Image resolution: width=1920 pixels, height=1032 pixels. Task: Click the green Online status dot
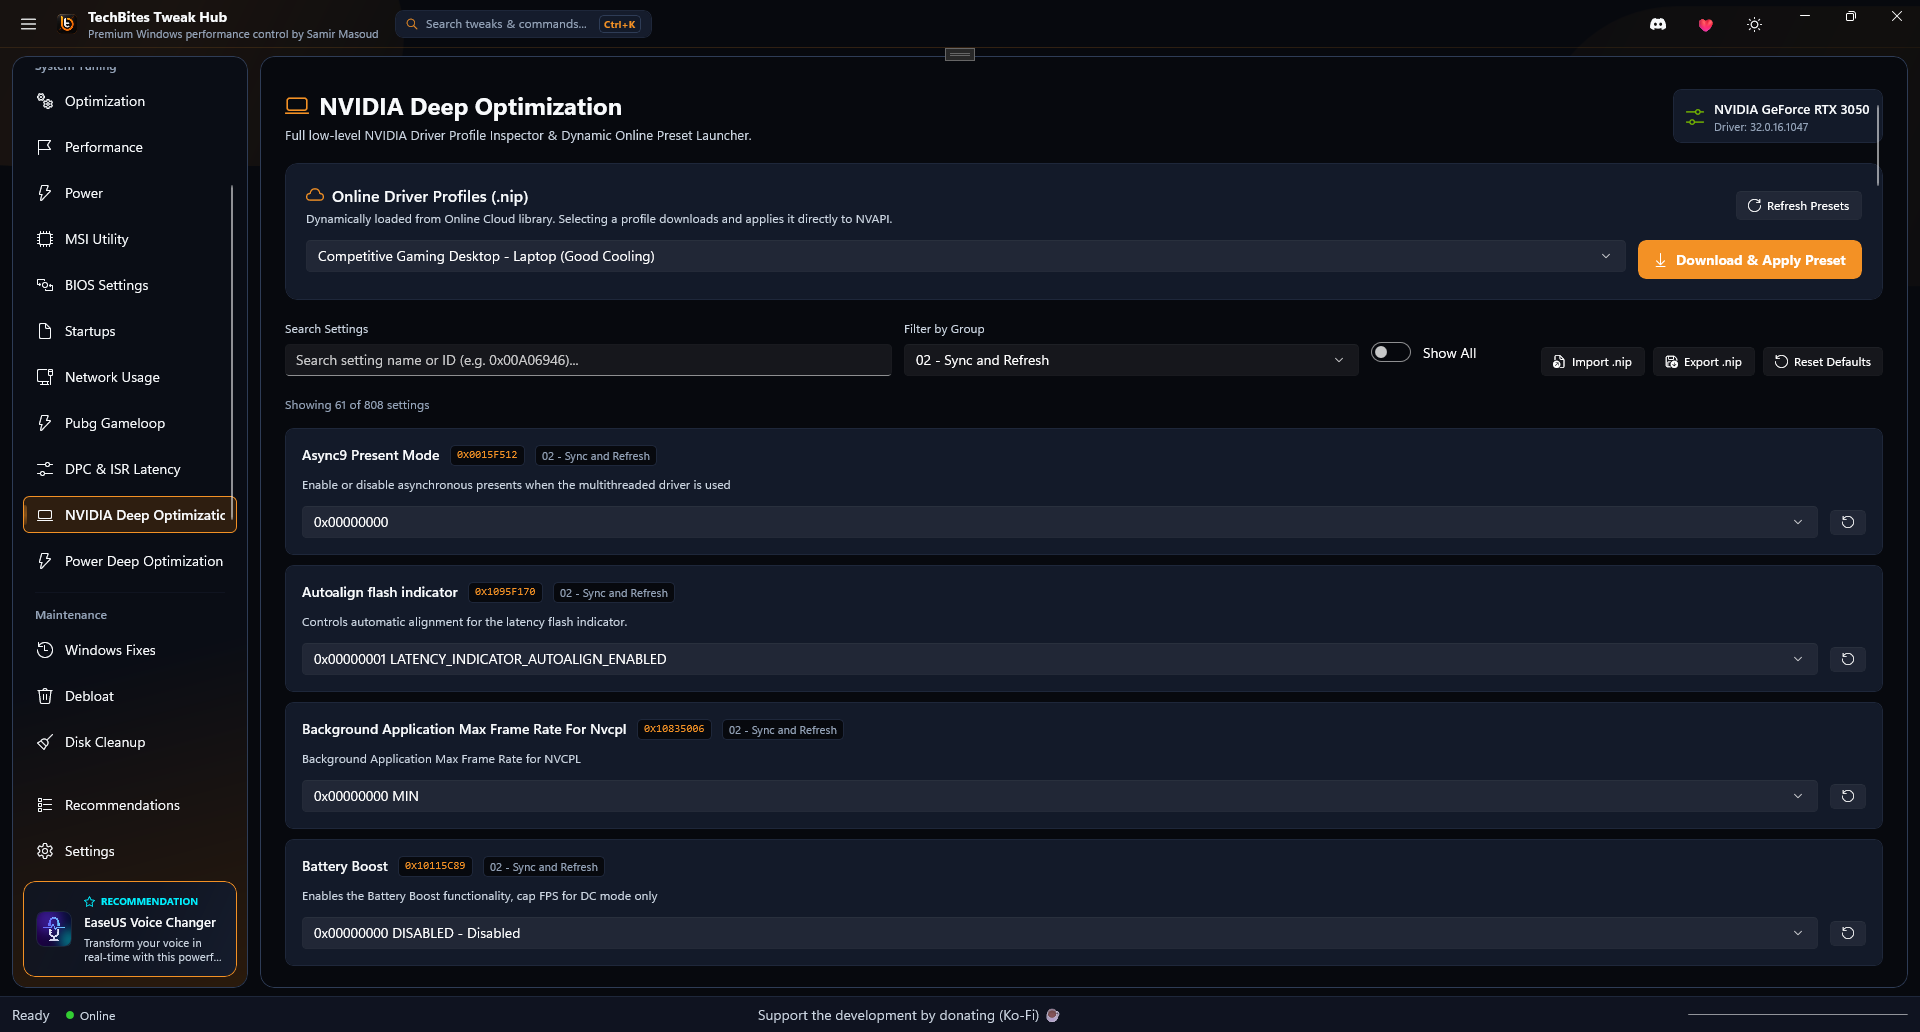(70, 1015)
